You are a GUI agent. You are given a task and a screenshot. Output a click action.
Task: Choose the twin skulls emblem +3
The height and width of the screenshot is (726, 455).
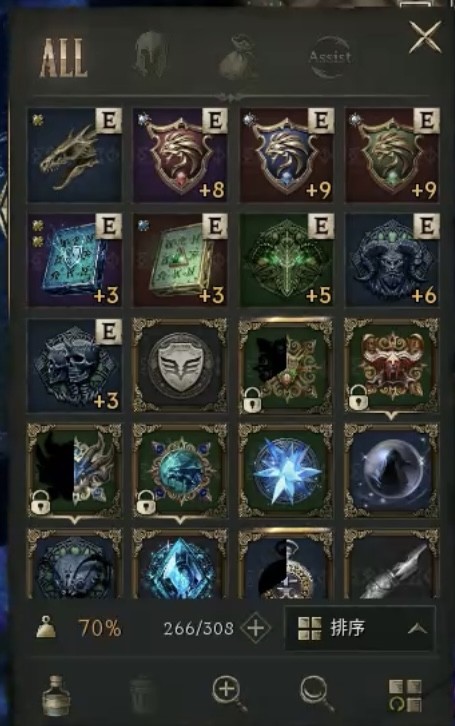tap(75, 365)
